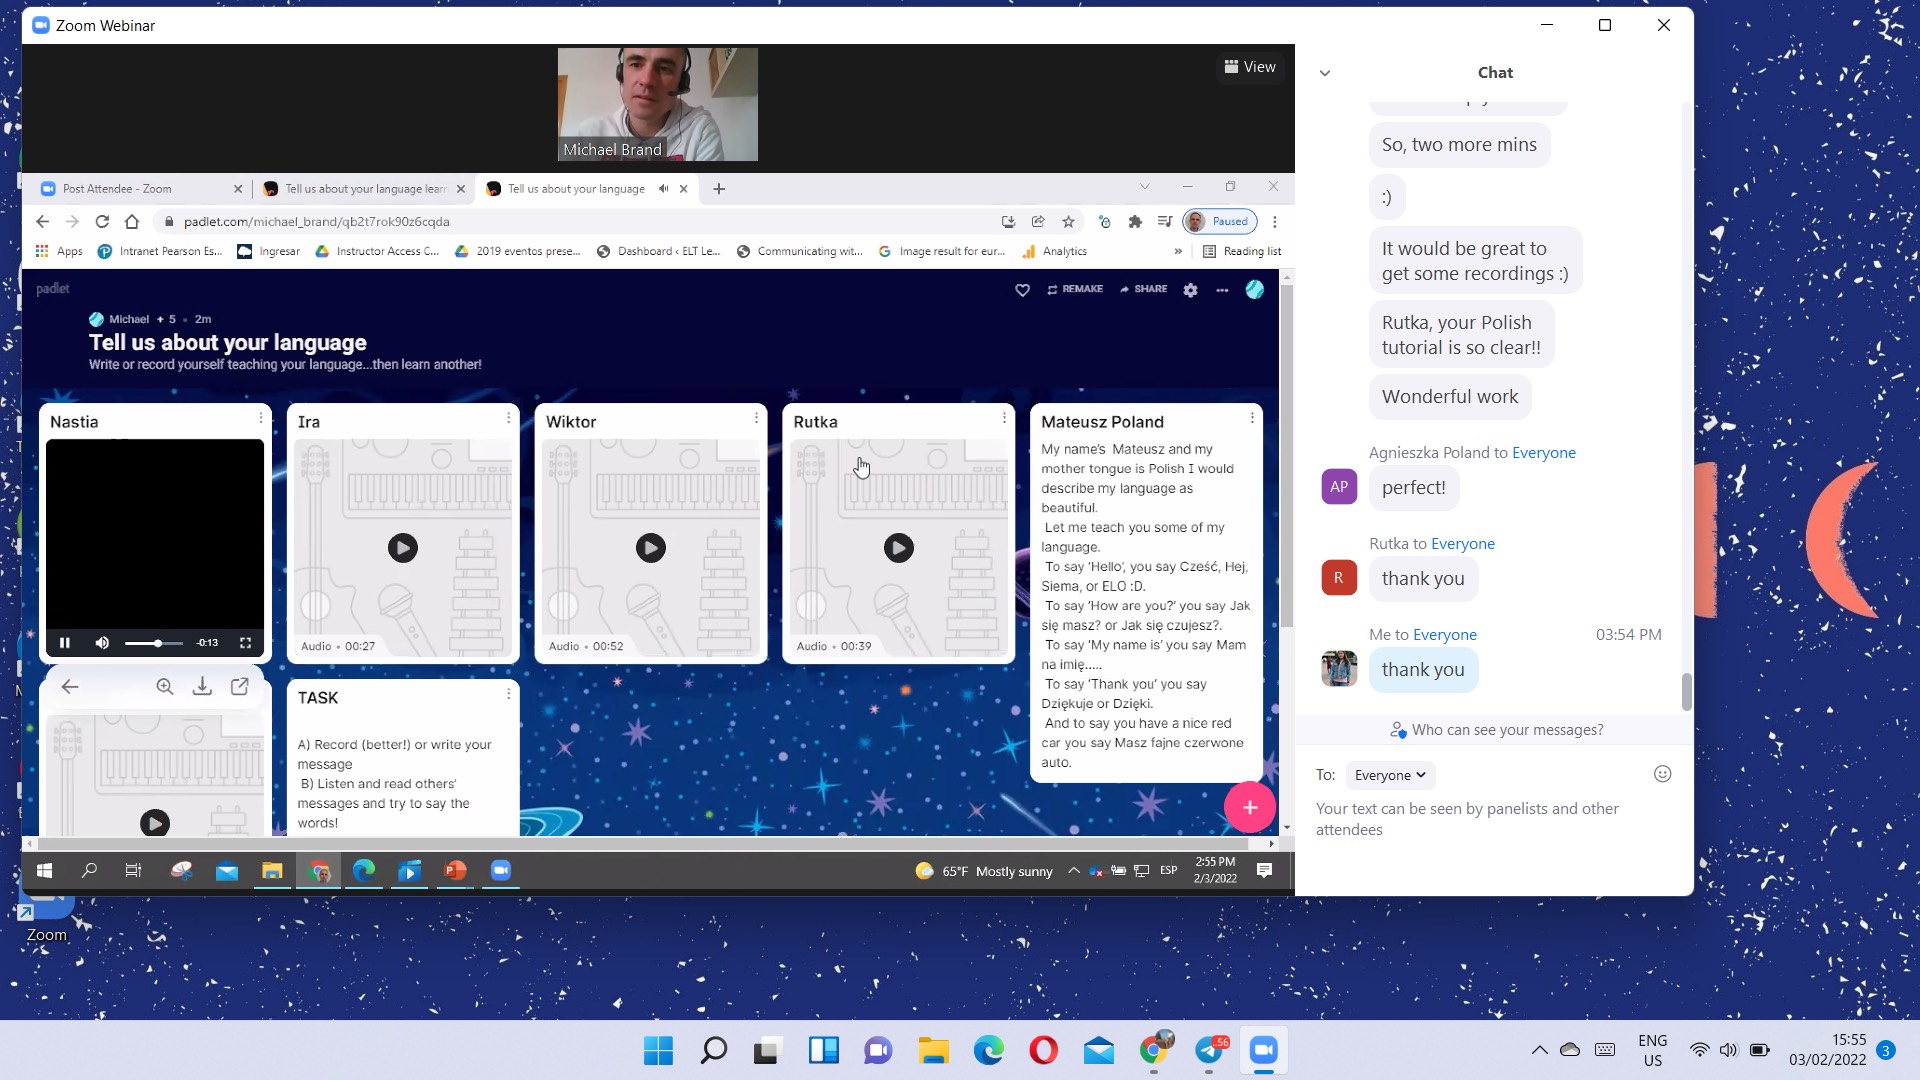
Task: Click the chat message input field
Action: pos(1480,819)
